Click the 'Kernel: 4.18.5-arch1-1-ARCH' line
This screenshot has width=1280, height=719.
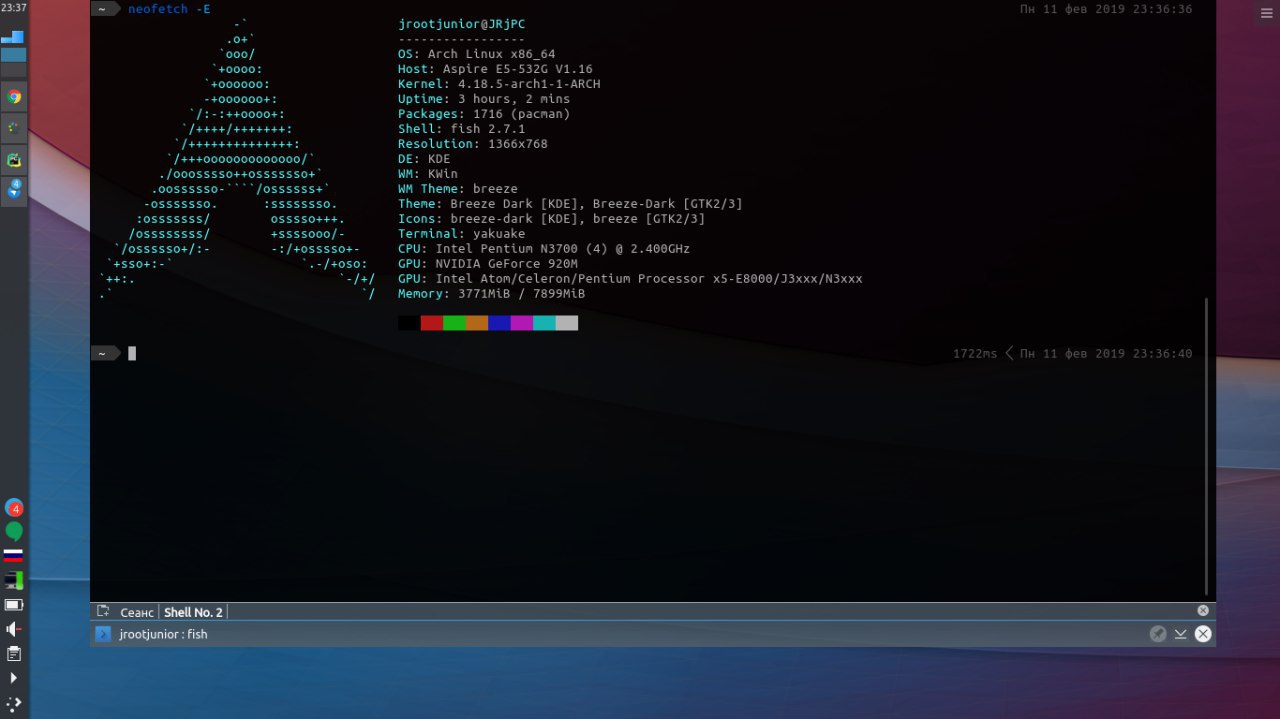tap(499, 84)
